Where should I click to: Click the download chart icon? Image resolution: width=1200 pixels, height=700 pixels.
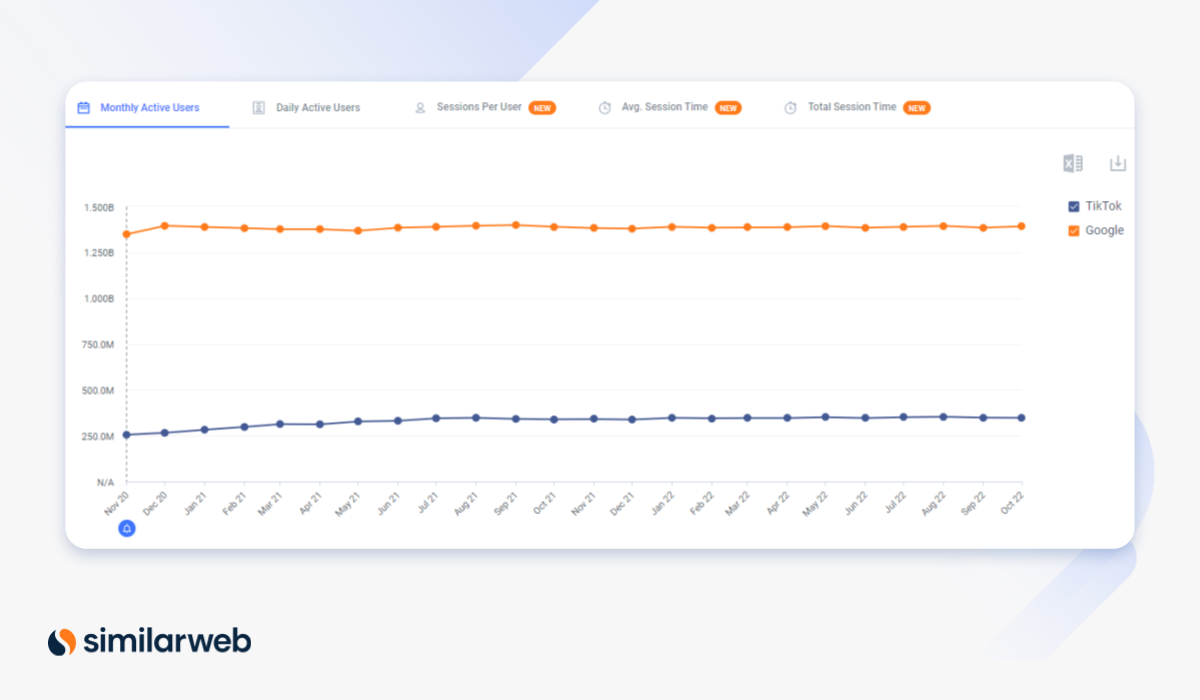point(1118,164)
